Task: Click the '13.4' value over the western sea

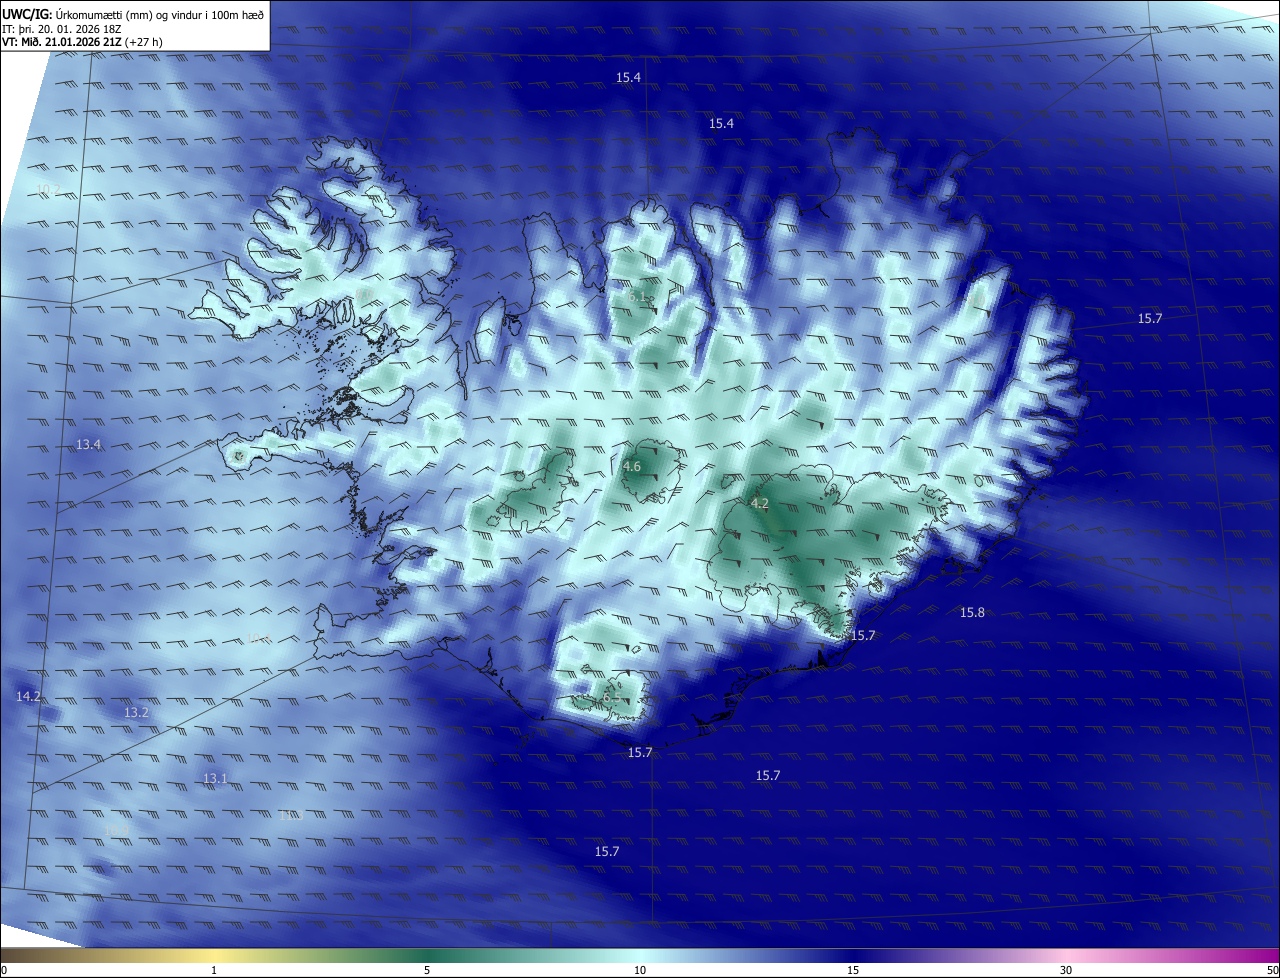Action: [x=89, y=444]
